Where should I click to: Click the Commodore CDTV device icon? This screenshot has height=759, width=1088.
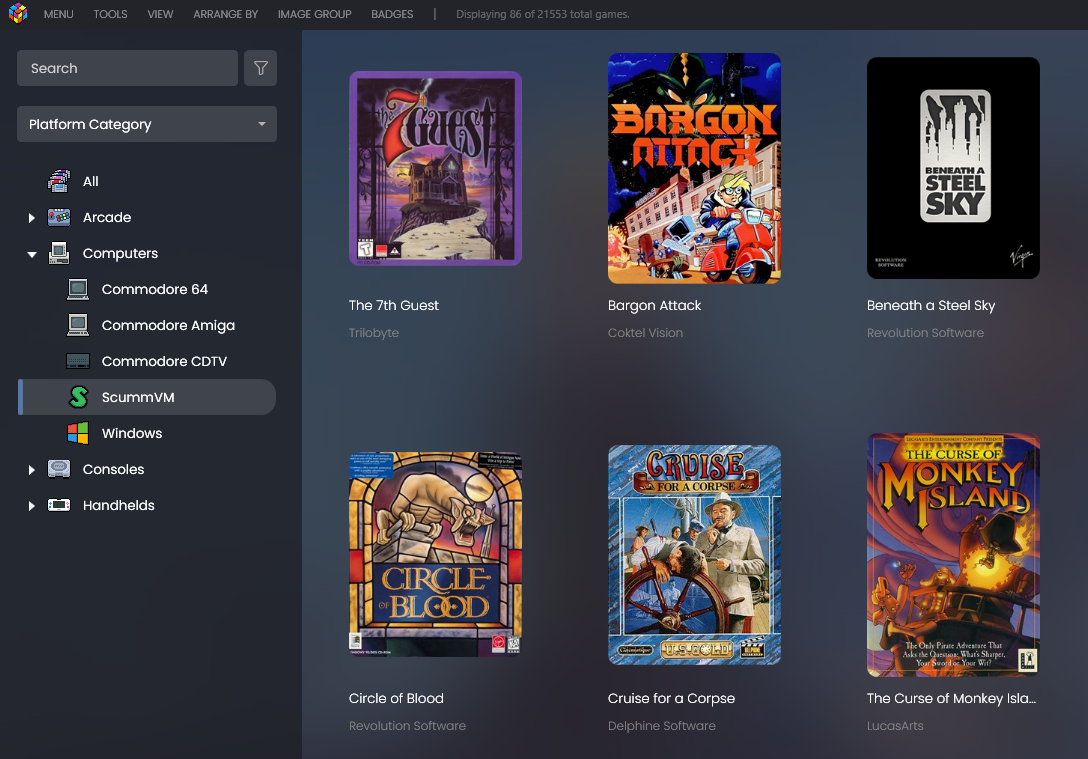78,361
